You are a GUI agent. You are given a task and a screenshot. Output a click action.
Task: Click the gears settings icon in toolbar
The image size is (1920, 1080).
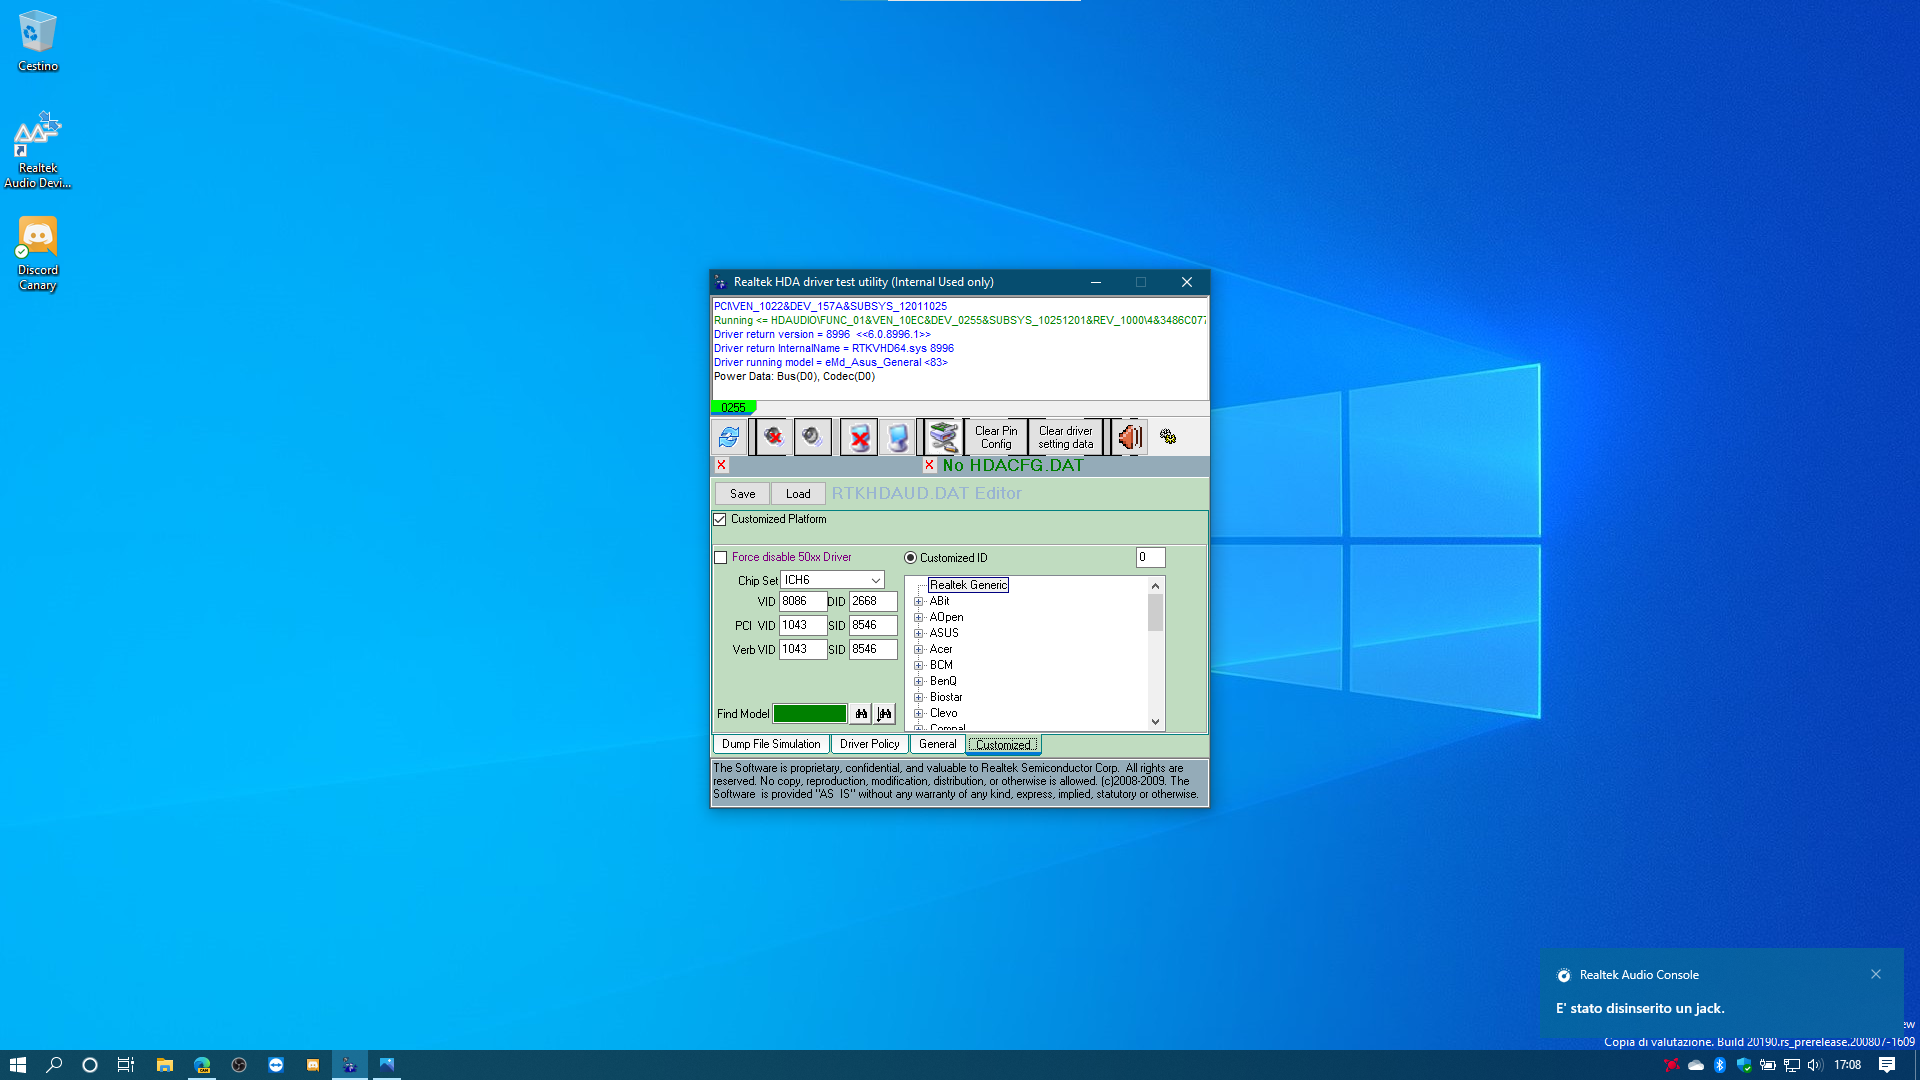1168,437
